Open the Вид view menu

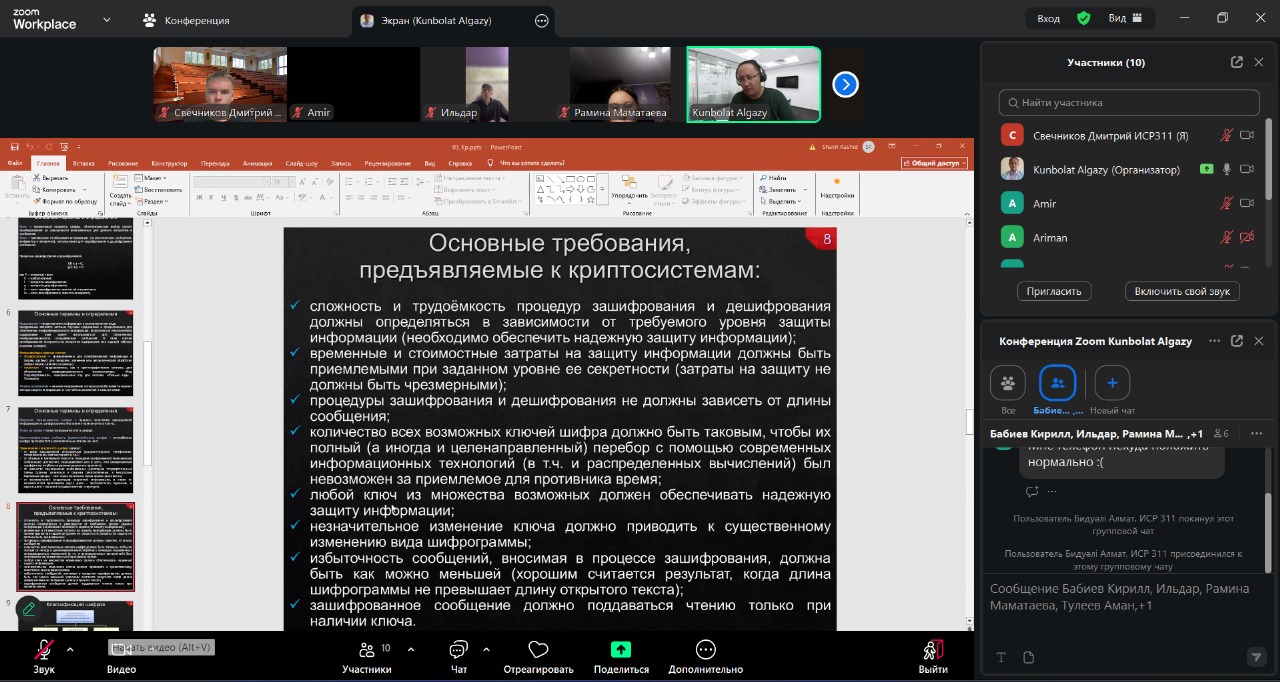point(1125,18)
